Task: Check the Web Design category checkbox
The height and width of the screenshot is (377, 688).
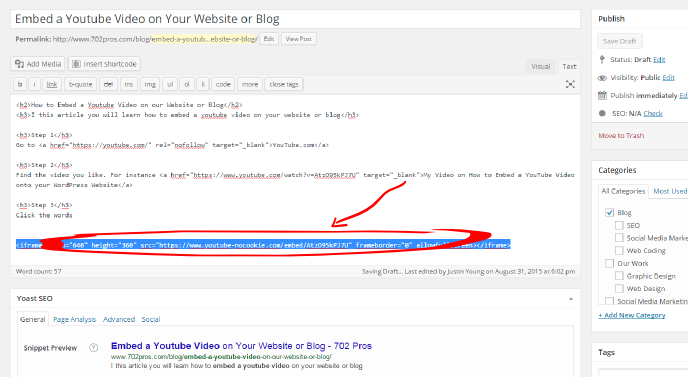Action: click(x=619, y=288)
